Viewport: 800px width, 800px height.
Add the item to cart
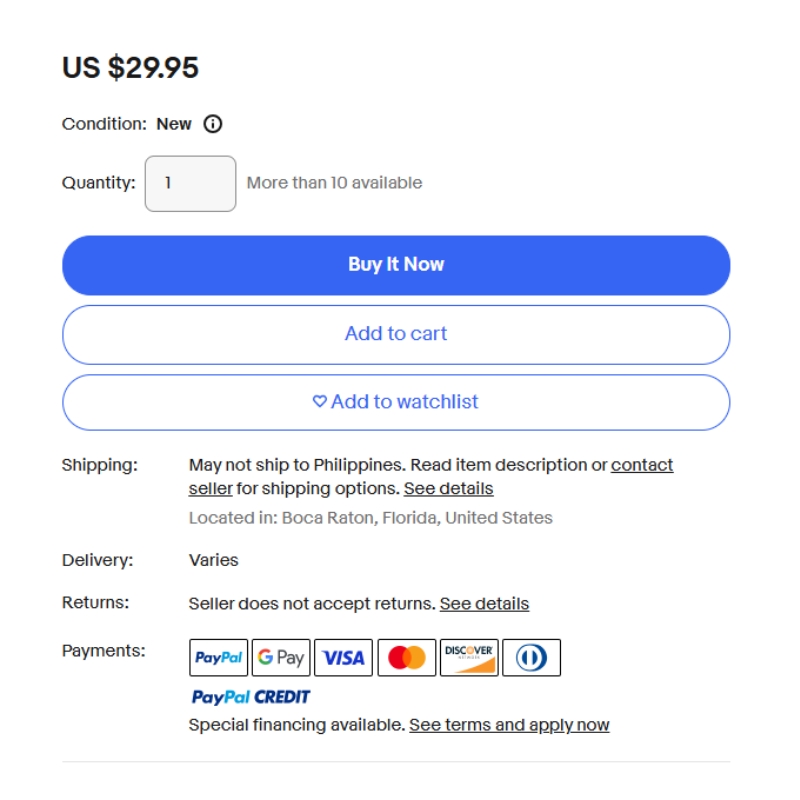click(x=396, y=334)
